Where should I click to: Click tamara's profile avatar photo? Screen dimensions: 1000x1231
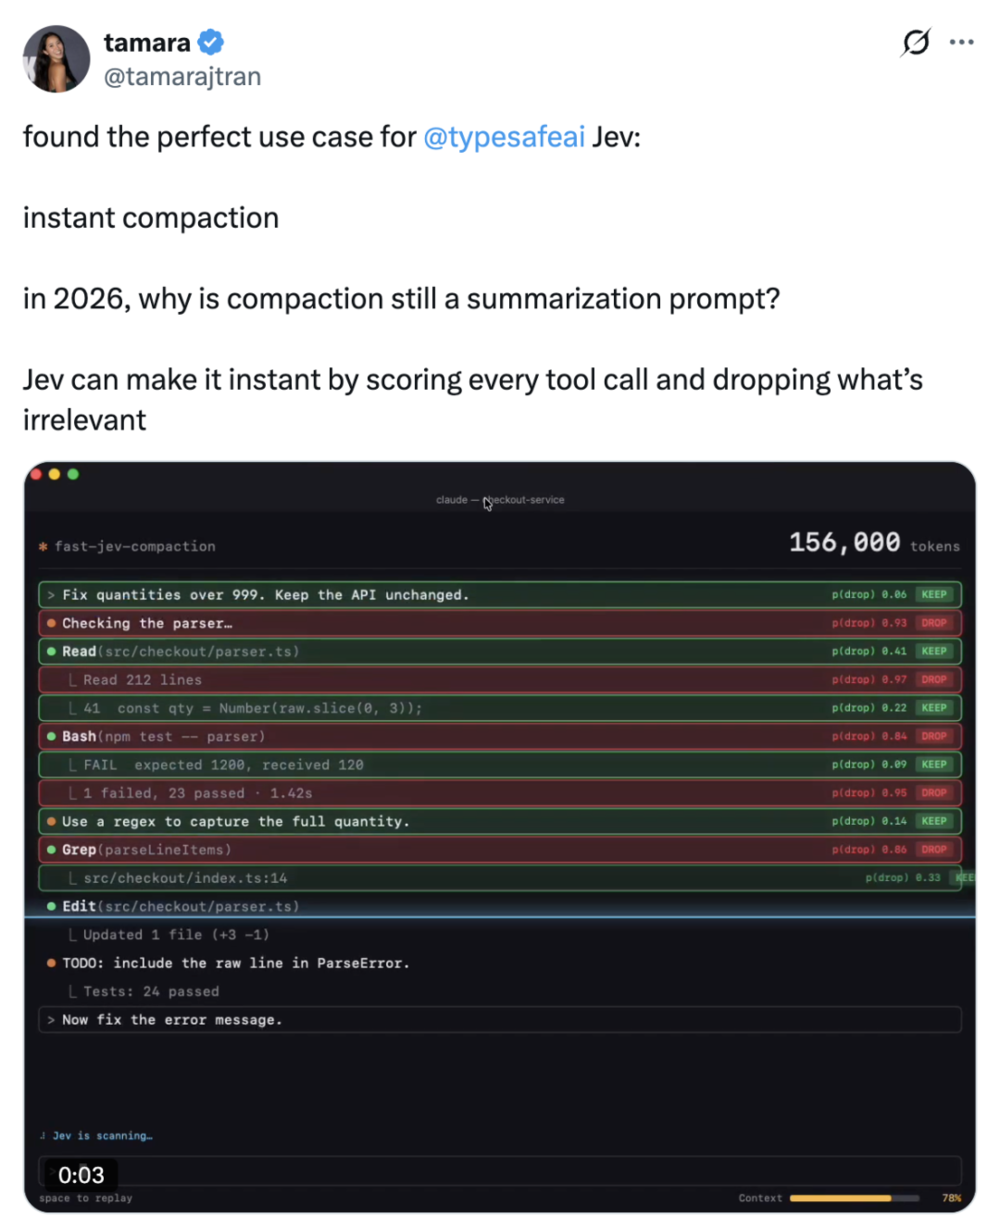tap(57, 59)
